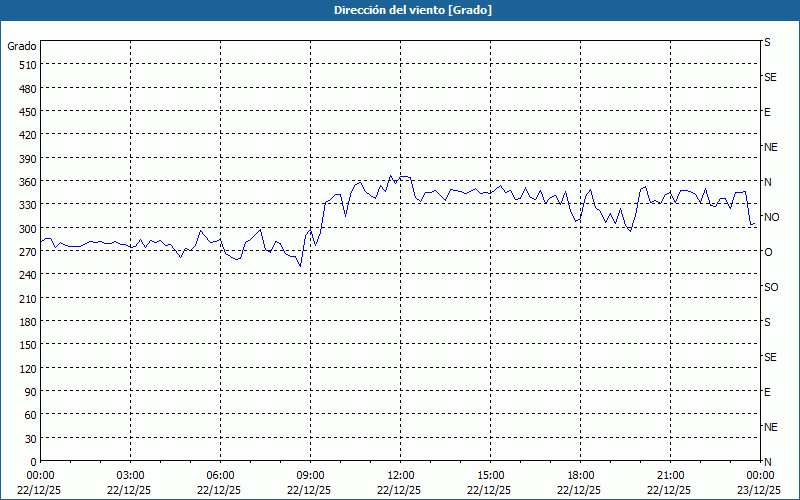Click the 09:00 time axis label
The image size is (800, 500).
pyautogui.click(x=311, y=475)
